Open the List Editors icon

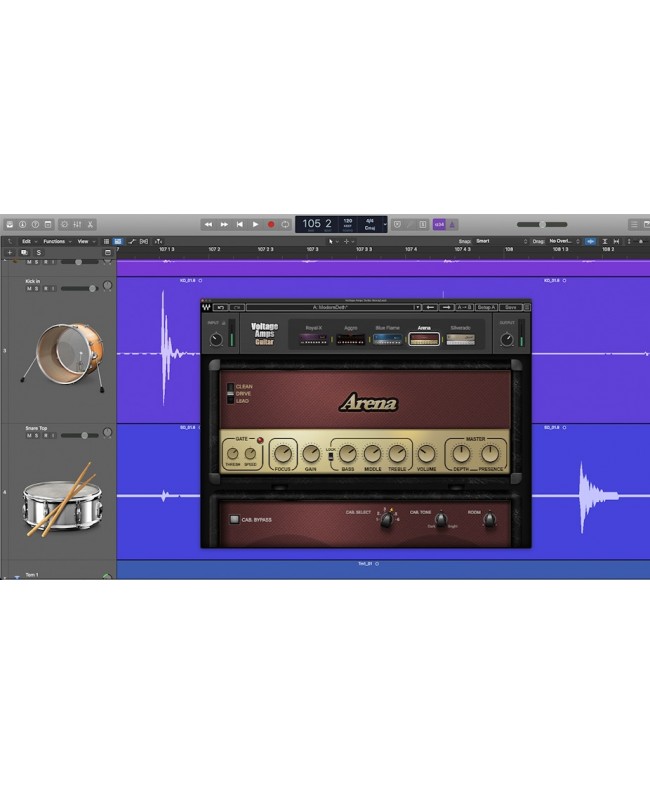tap(634, 224)
